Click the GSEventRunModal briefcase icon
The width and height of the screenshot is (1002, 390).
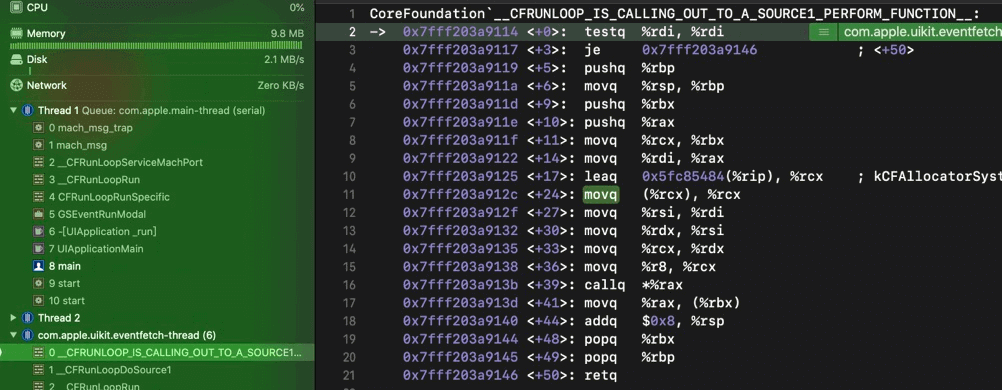pos(38,214)
